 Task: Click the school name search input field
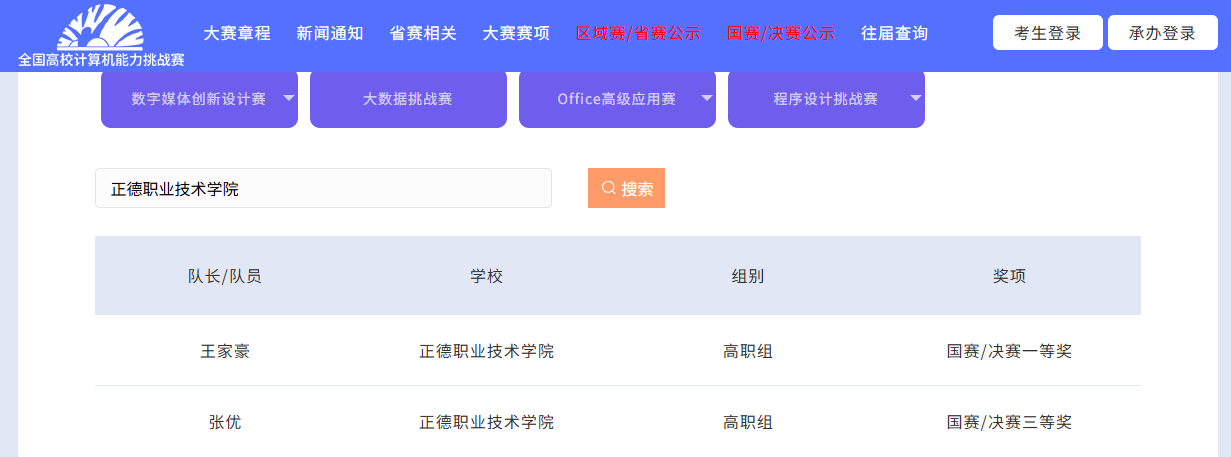tap(323, 188)
